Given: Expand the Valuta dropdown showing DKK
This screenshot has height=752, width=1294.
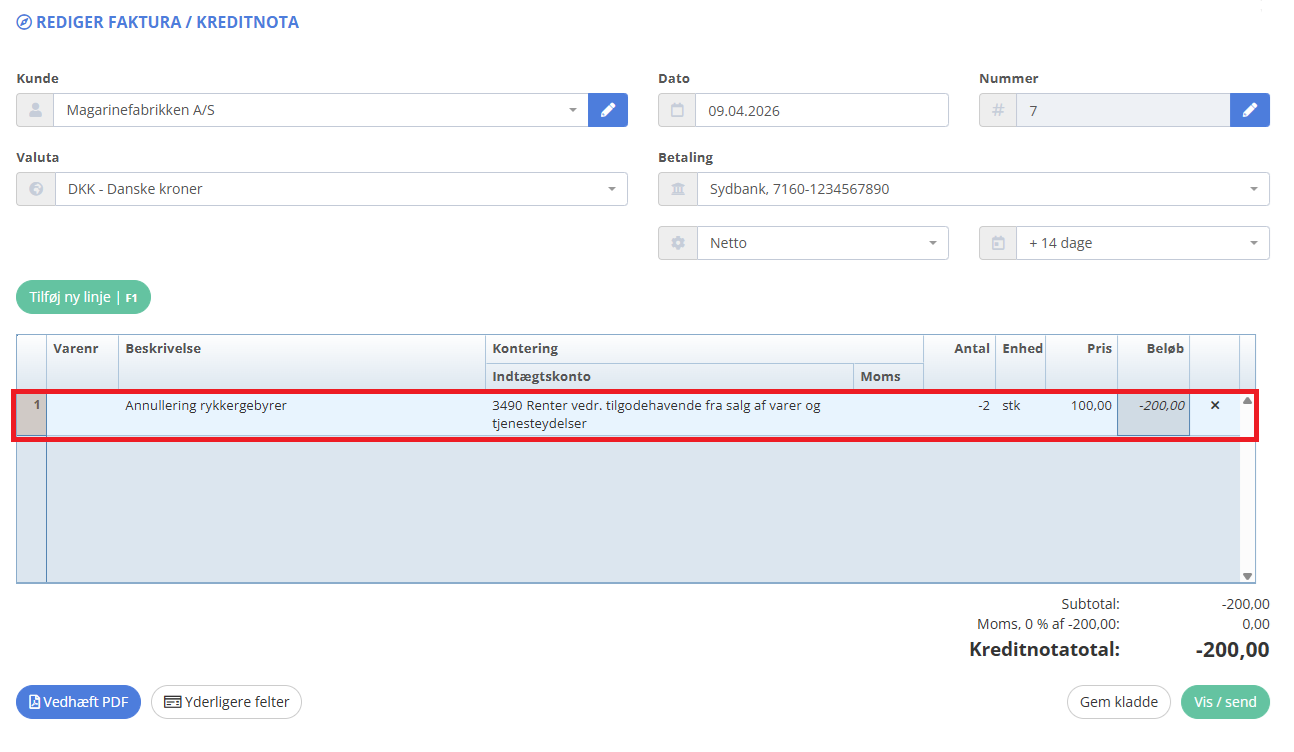Looking at the screenshot, I should 340,189.
